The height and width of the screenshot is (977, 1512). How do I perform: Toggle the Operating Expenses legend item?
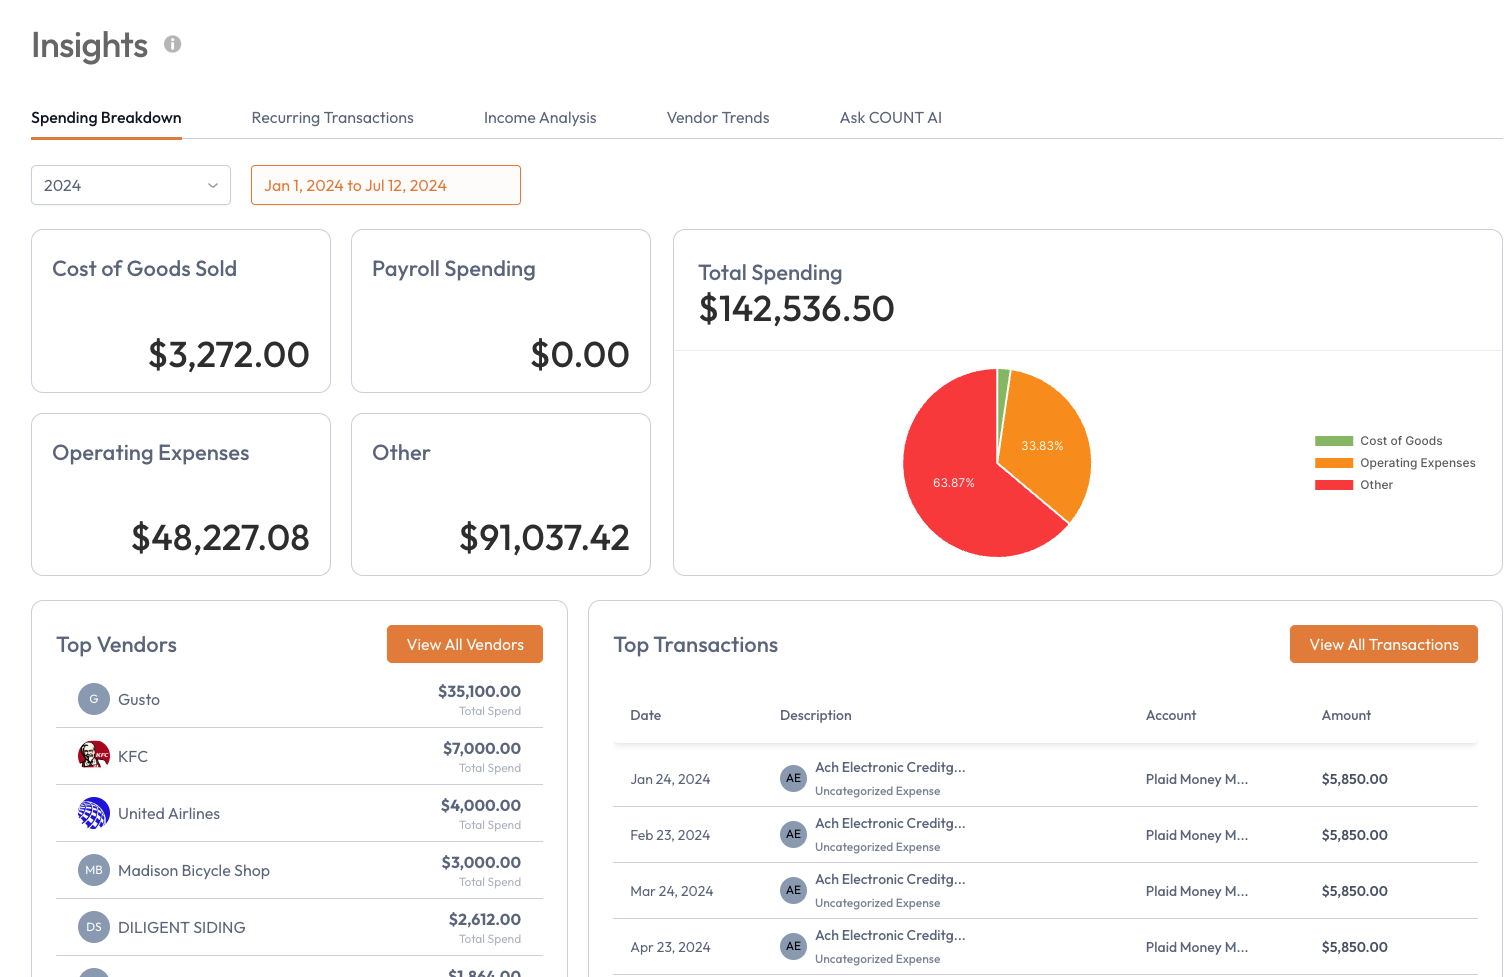(x=1395, y=463)
